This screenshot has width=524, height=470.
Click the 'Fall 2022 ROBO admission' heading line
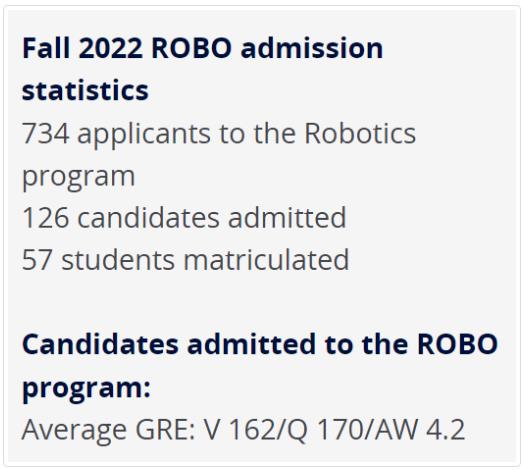pyautogui.click(x=203, y=48)
